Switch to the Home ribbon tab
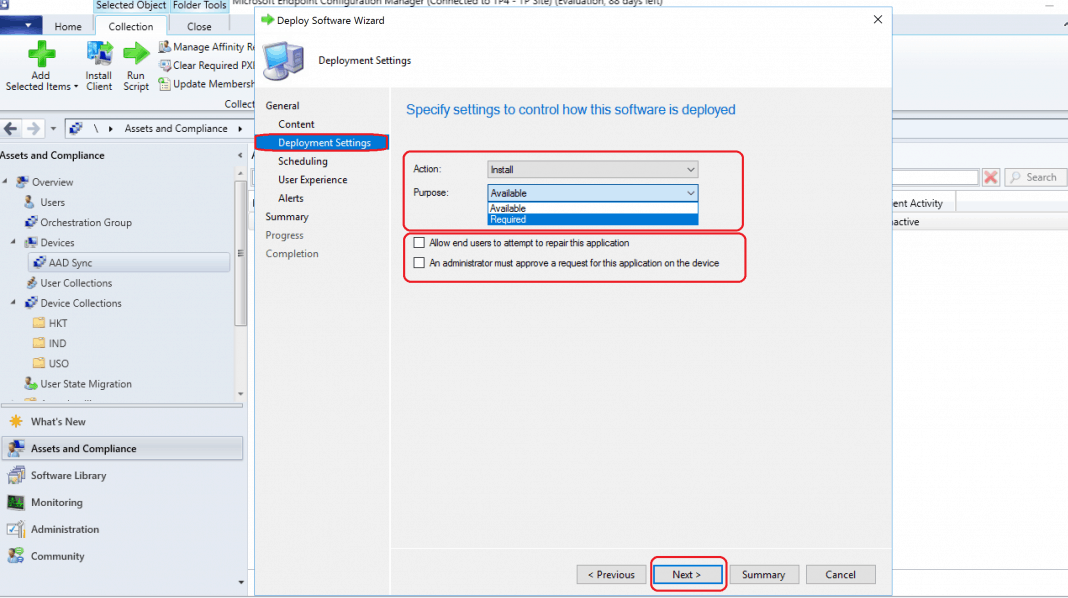The image size is (1068, 598). (68, 27)
